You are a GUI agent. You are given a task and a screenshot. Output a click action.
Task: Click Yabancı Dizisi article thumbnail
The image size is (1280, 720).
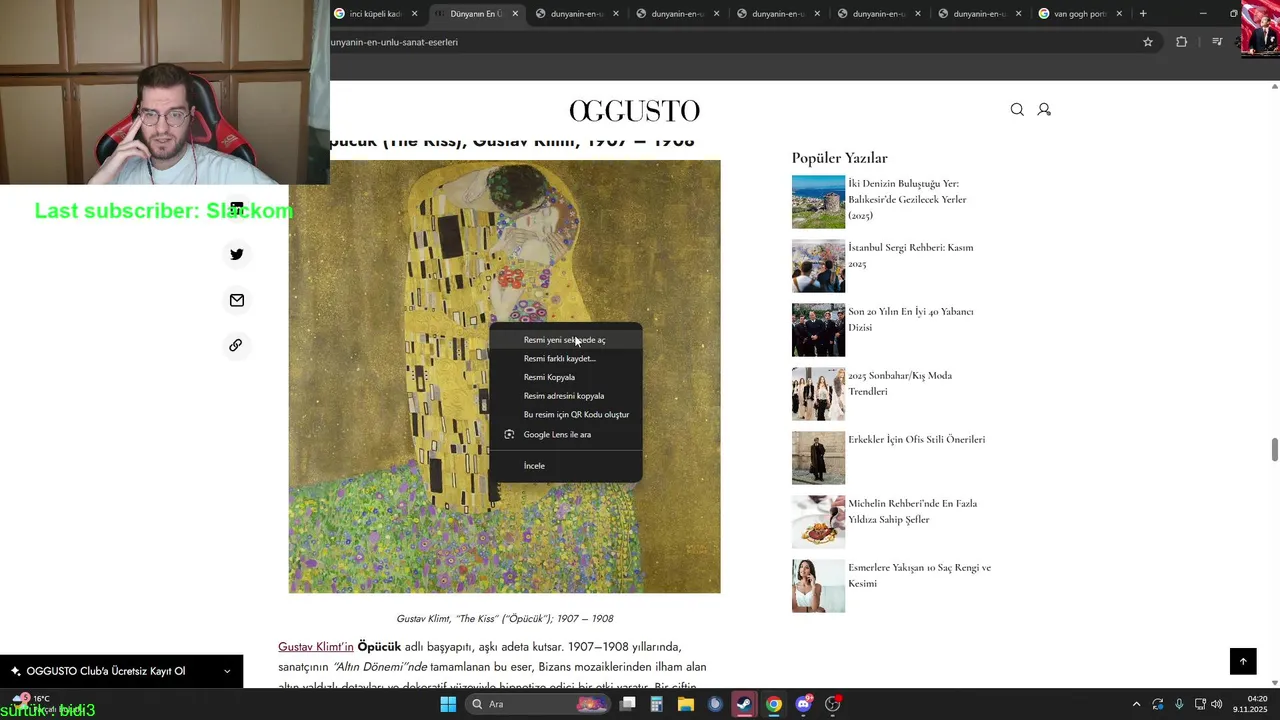tap(818, 330)
